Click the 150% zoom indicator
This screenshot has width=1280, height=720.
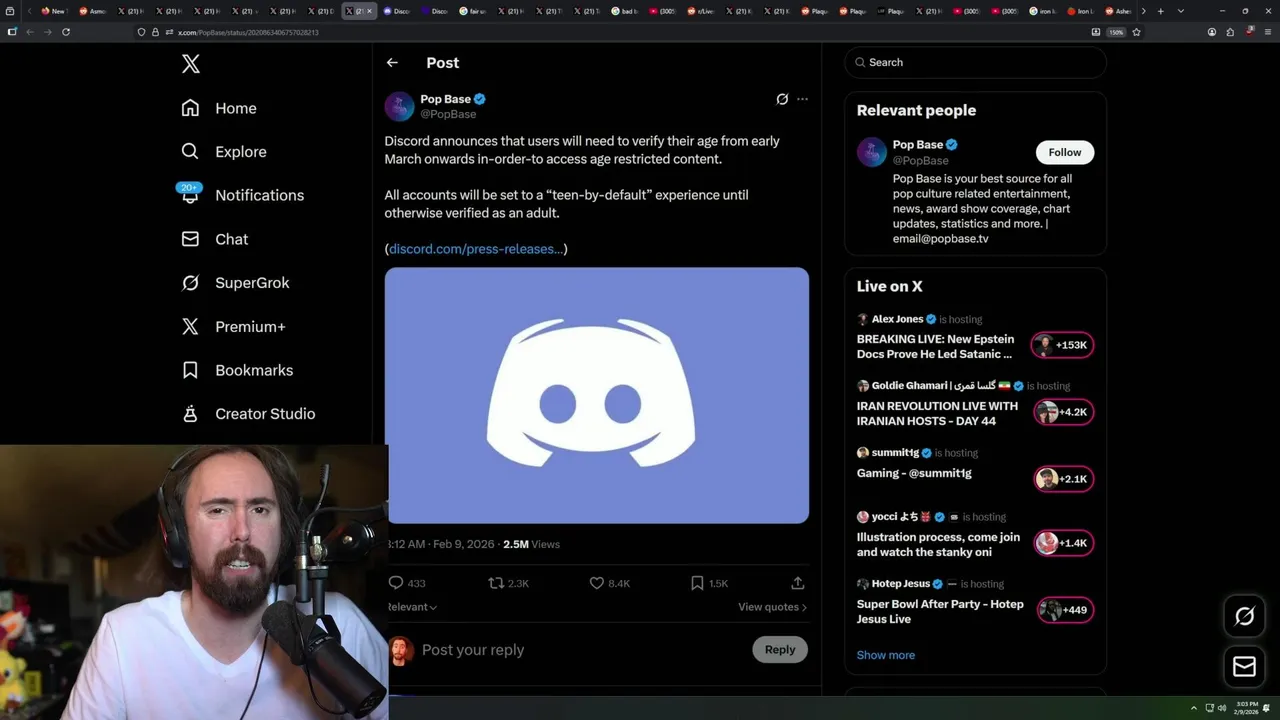[1117, 32]
